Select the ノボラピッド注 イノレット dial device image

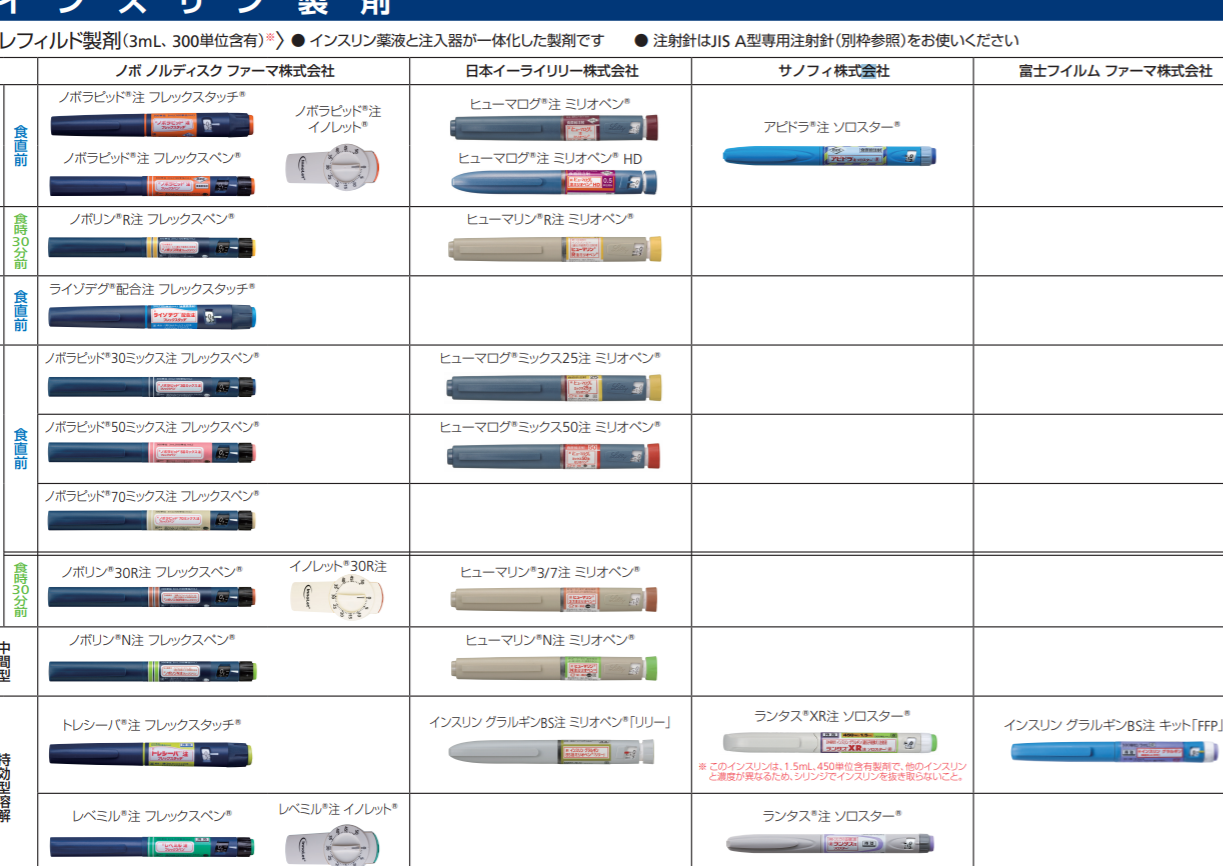click(x=334, y=167)
